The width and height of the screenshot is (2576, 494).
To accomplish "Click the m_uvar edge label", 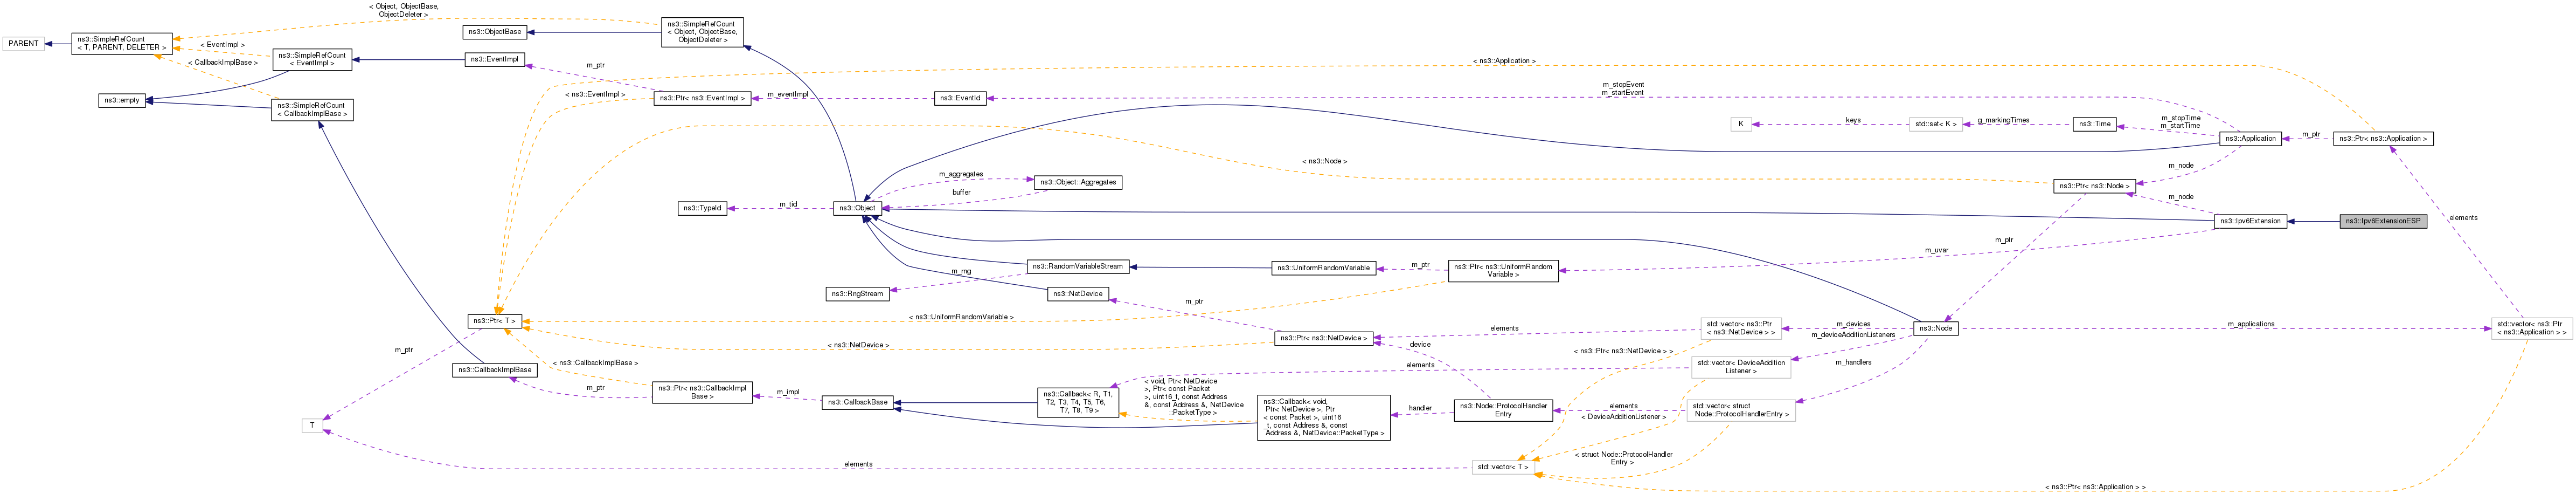I will coord(1936,250).
